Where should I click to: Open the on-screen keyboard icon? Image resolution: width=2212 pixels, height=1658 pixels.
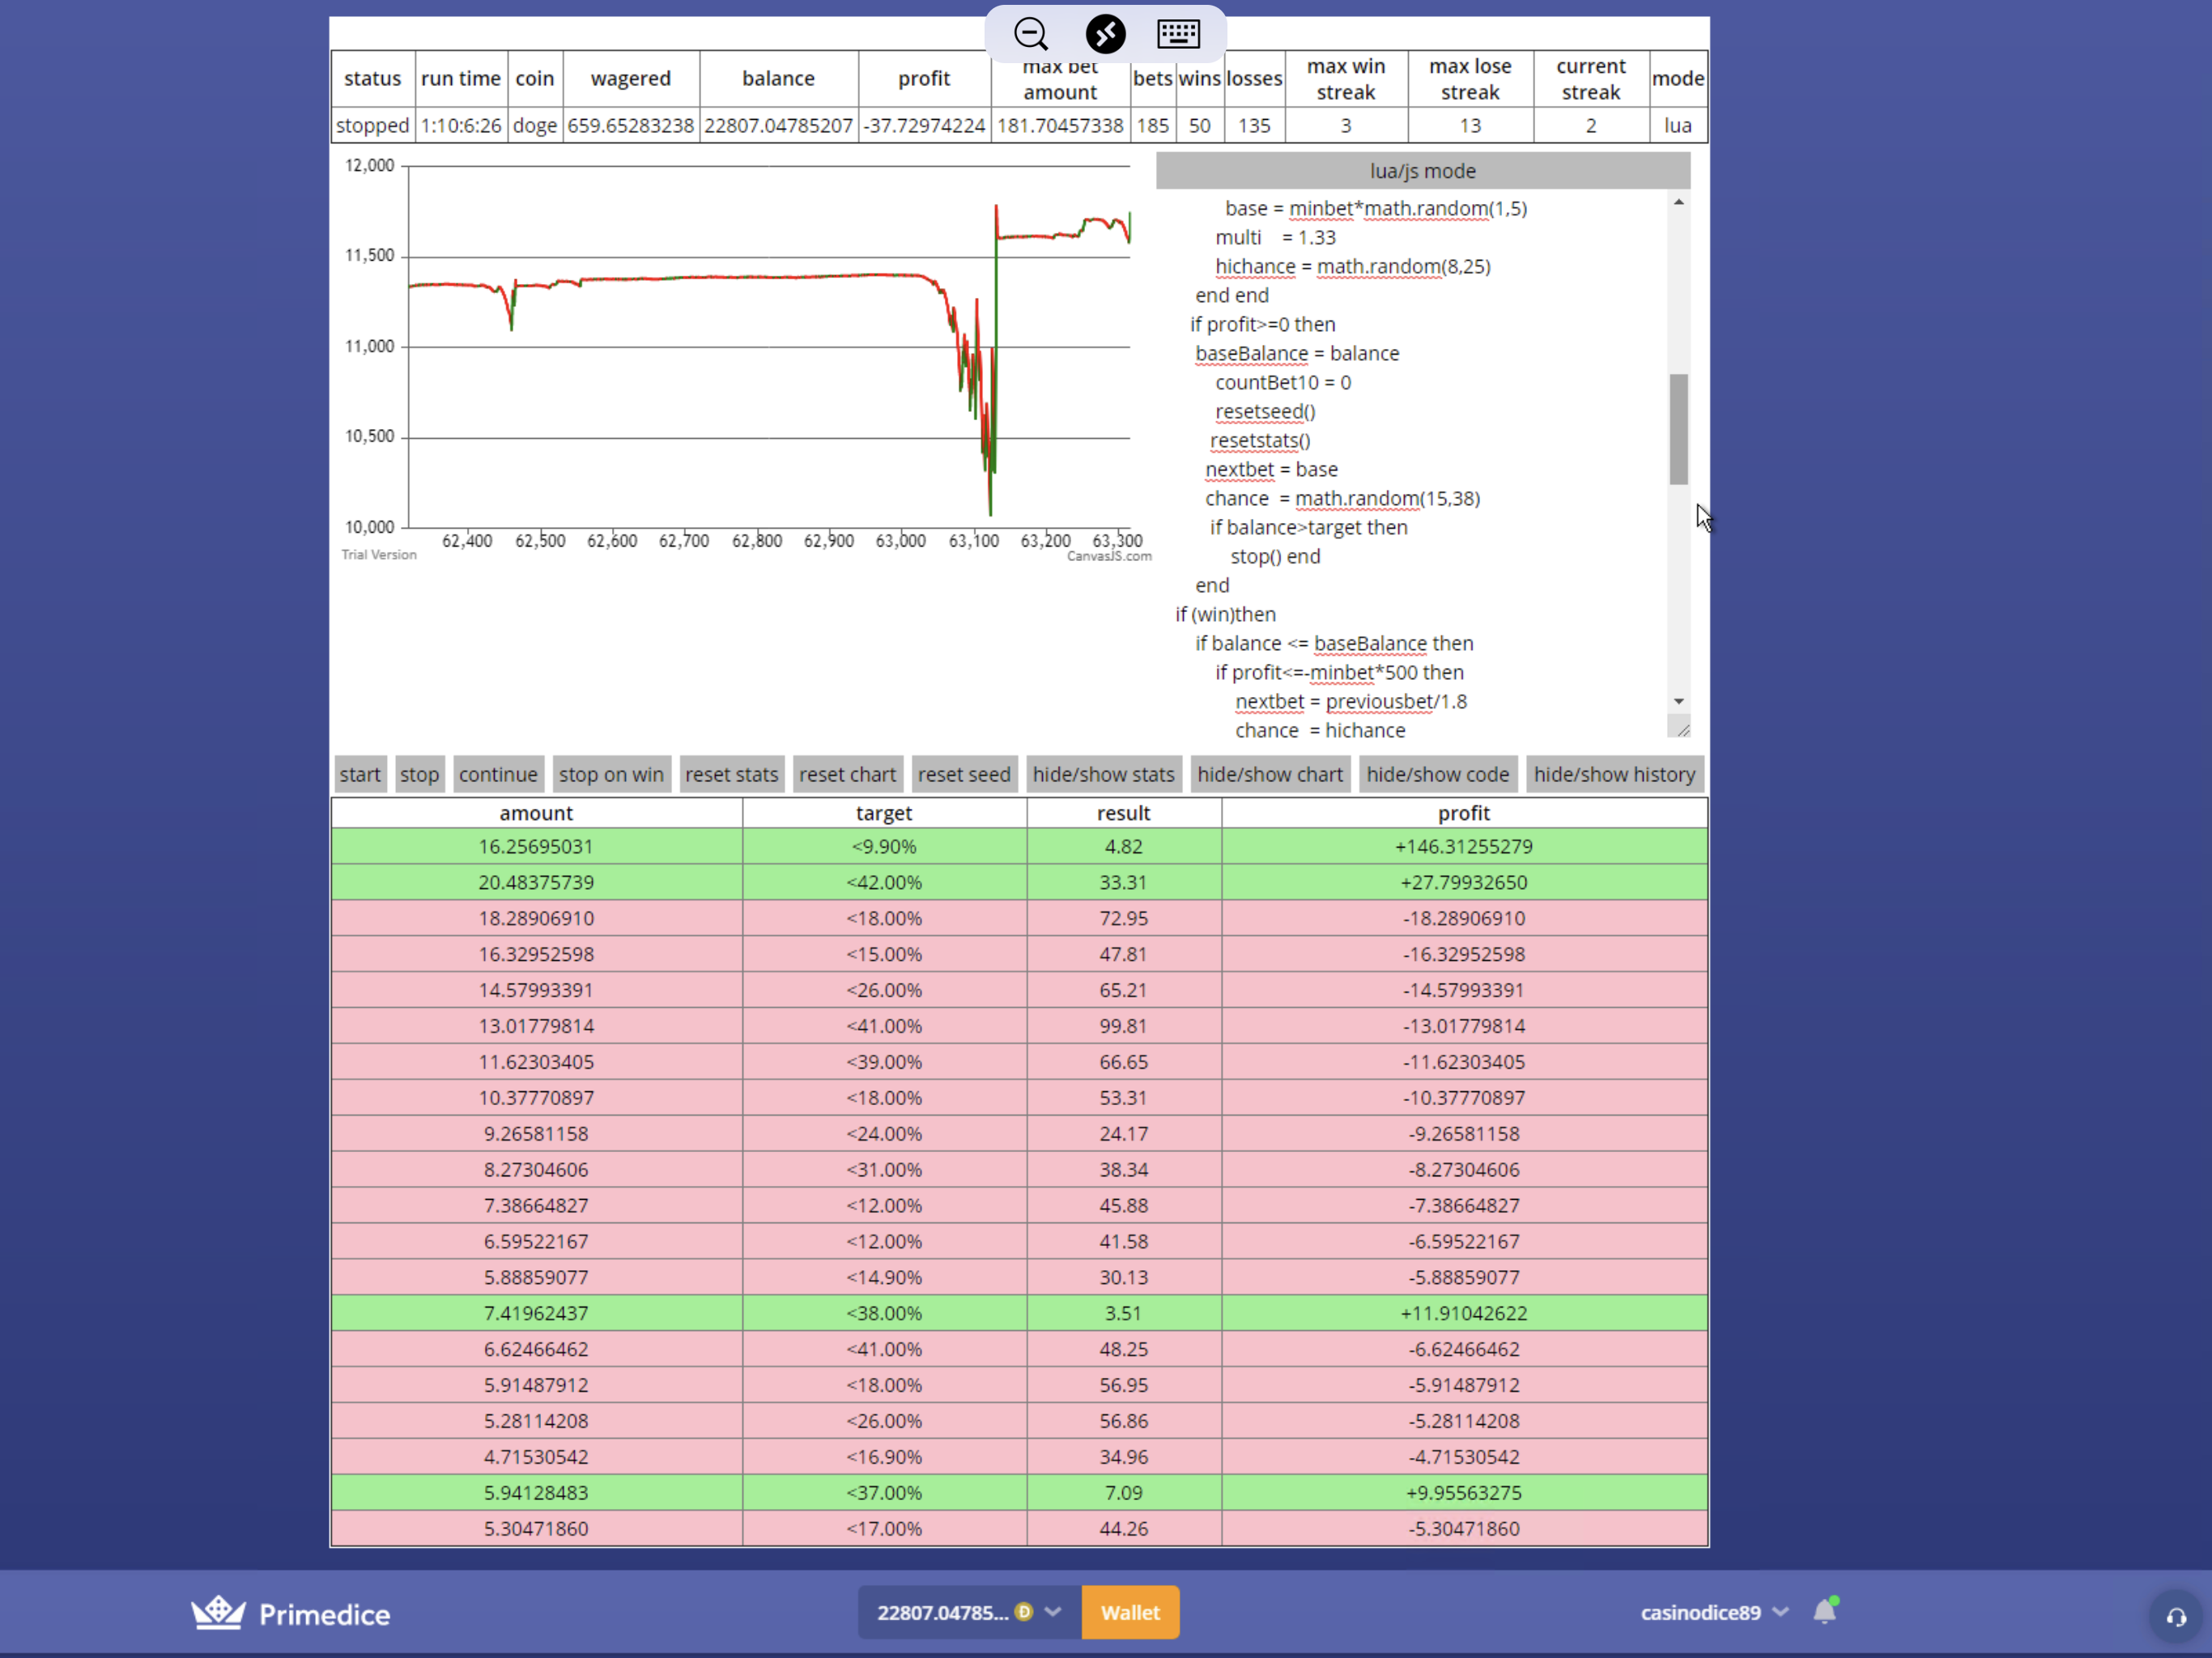tap(1178, 34)
